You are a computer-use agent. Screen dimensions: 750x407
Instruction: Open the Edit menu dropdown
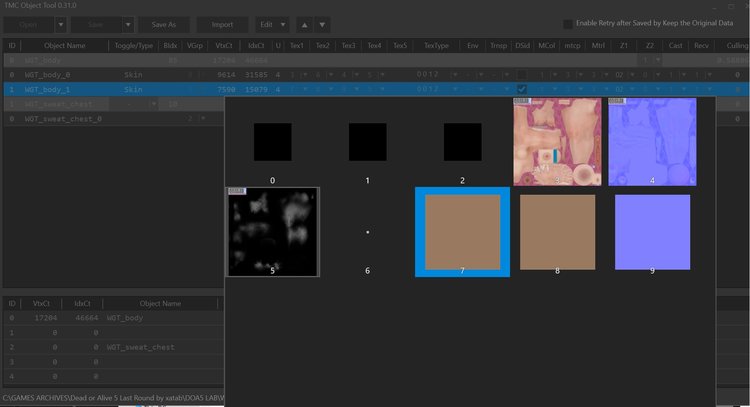pos(272,25)
